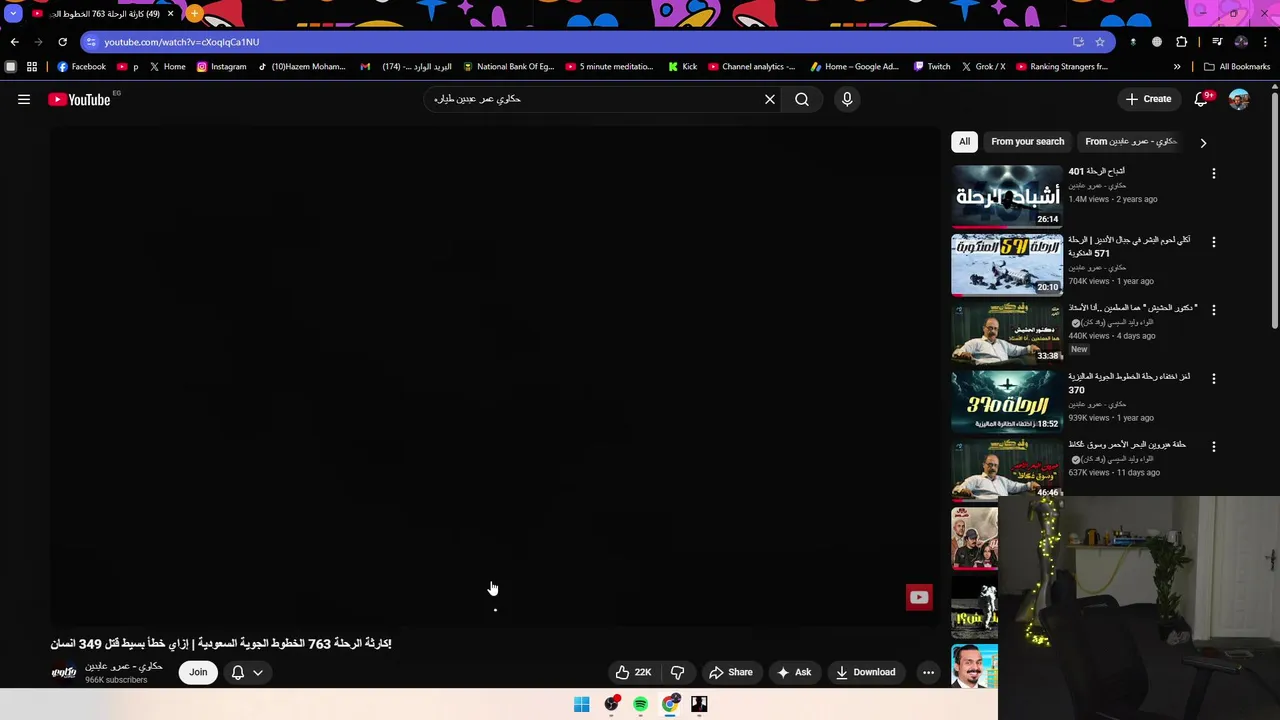Click the magnifier search button
The height and width of the screenshot is (720, 1280).
tap(802, 99)
